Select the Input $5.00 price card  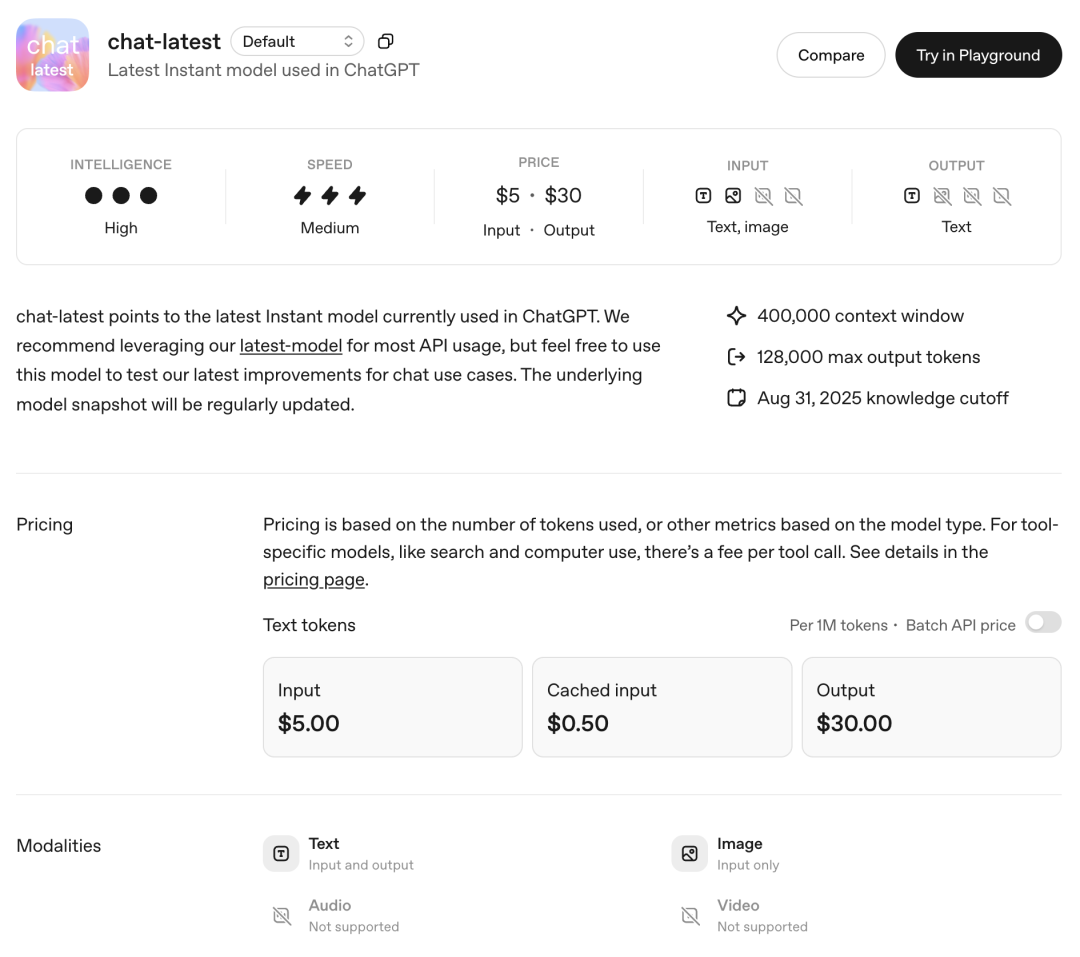pyautogui.click(x=393, y=707)
